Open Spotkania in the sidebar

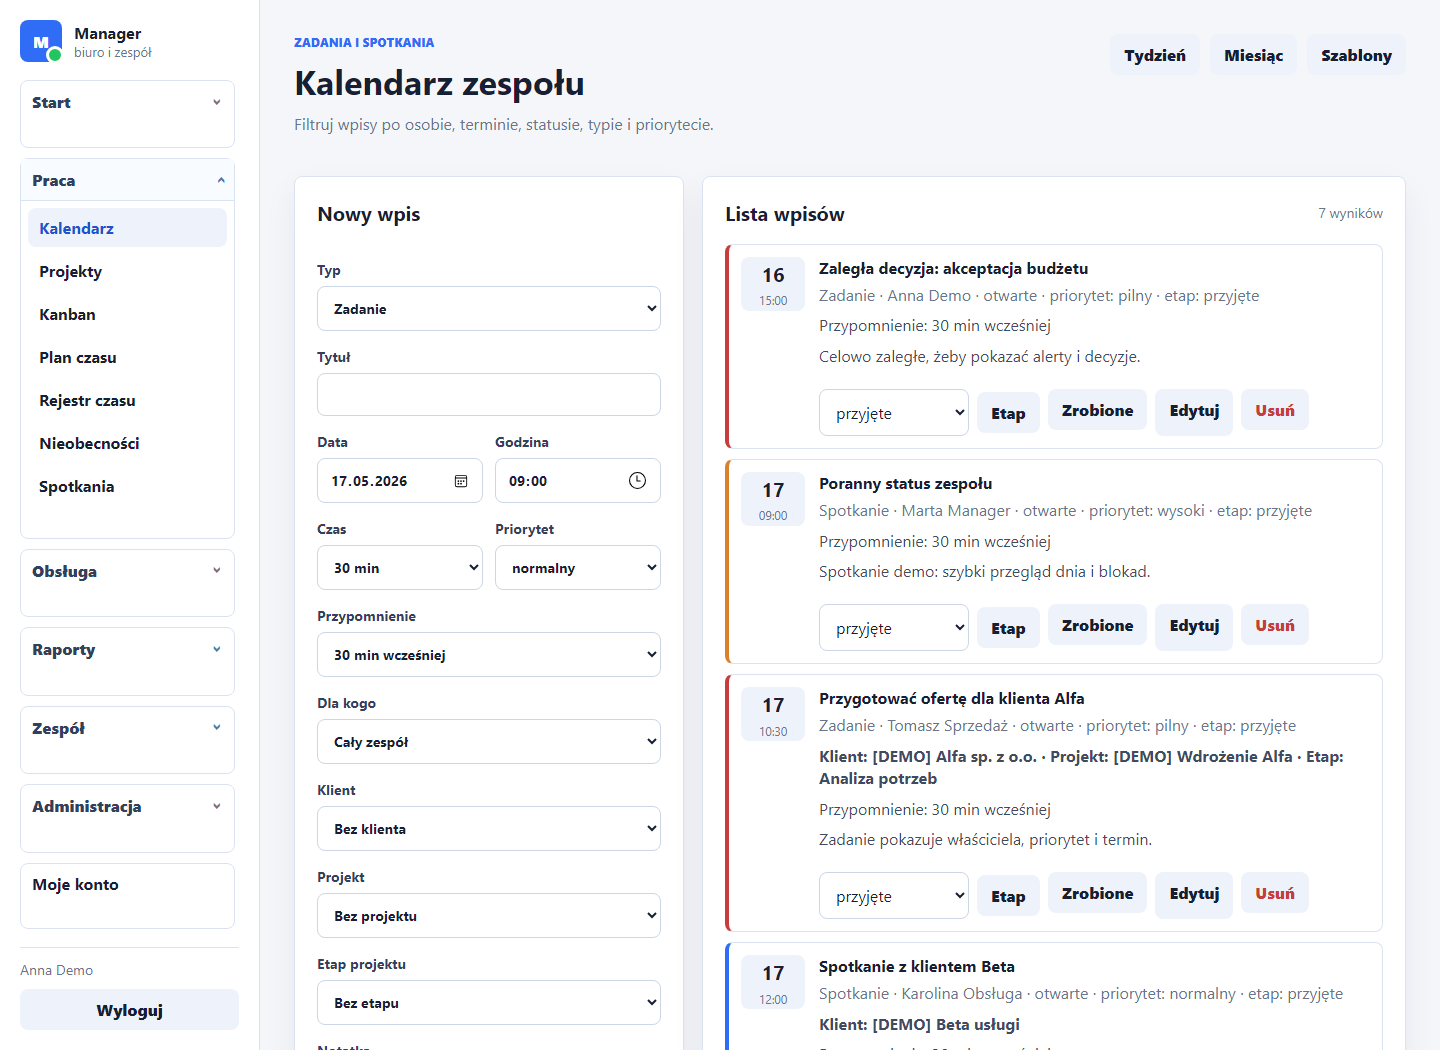(x=127, y=486)
